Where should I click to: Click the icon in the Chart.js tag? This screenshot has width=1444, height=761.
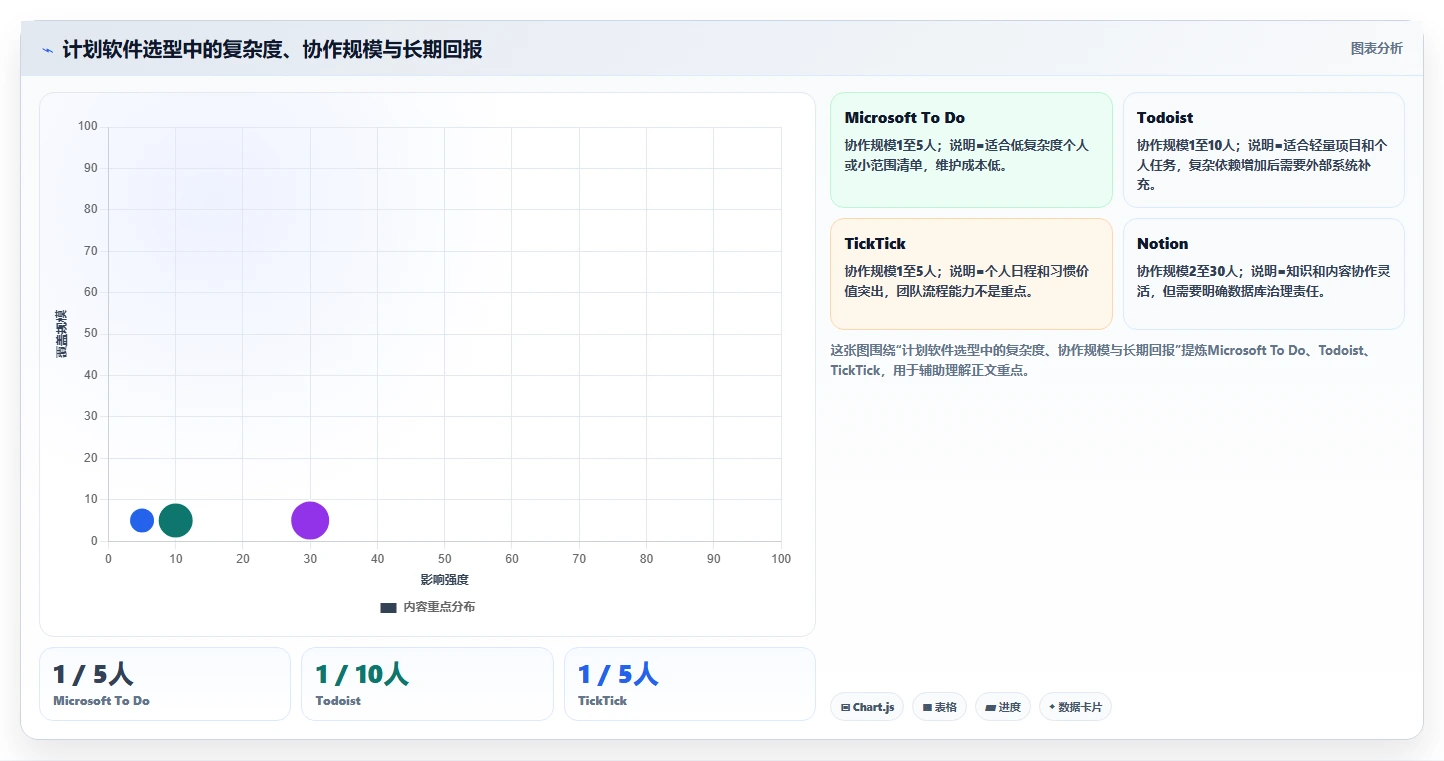coord(845,707)
